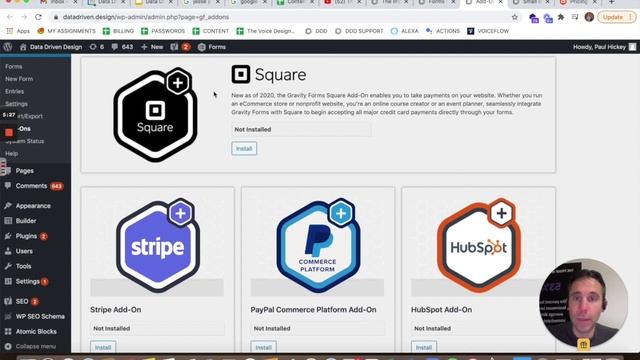Click the Yoast icon with 2 badge

[180, 47]
